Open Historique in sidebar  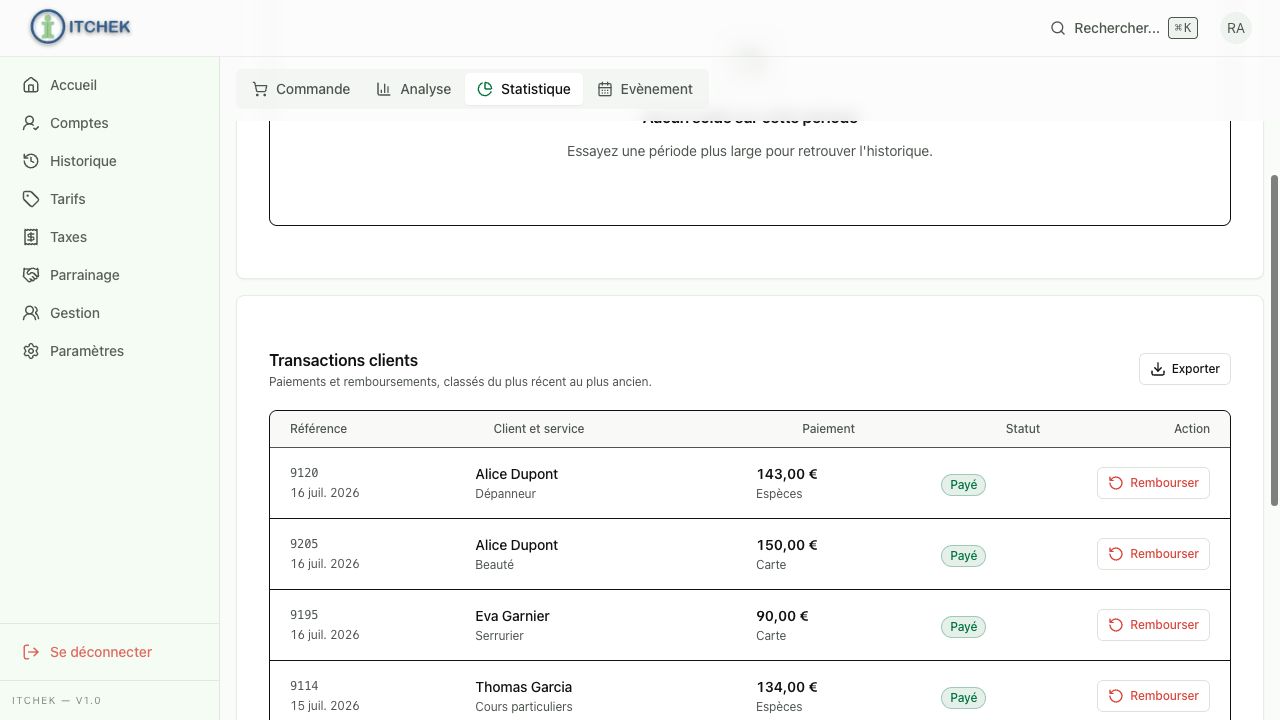[110, 161]
